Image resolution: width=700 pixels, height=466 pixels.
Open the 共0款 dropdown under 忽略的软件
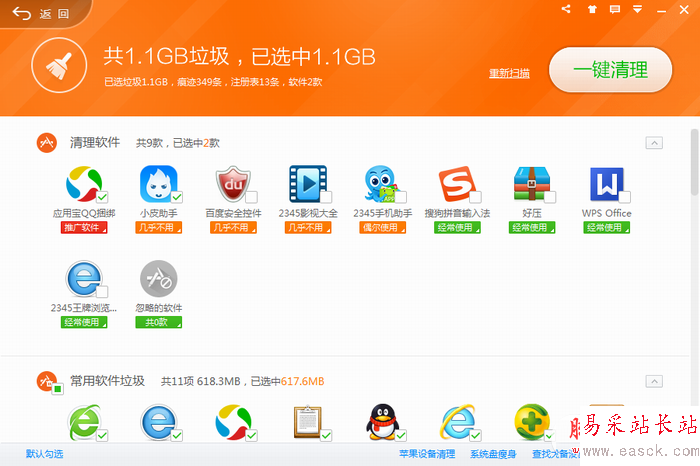point(158,322)
